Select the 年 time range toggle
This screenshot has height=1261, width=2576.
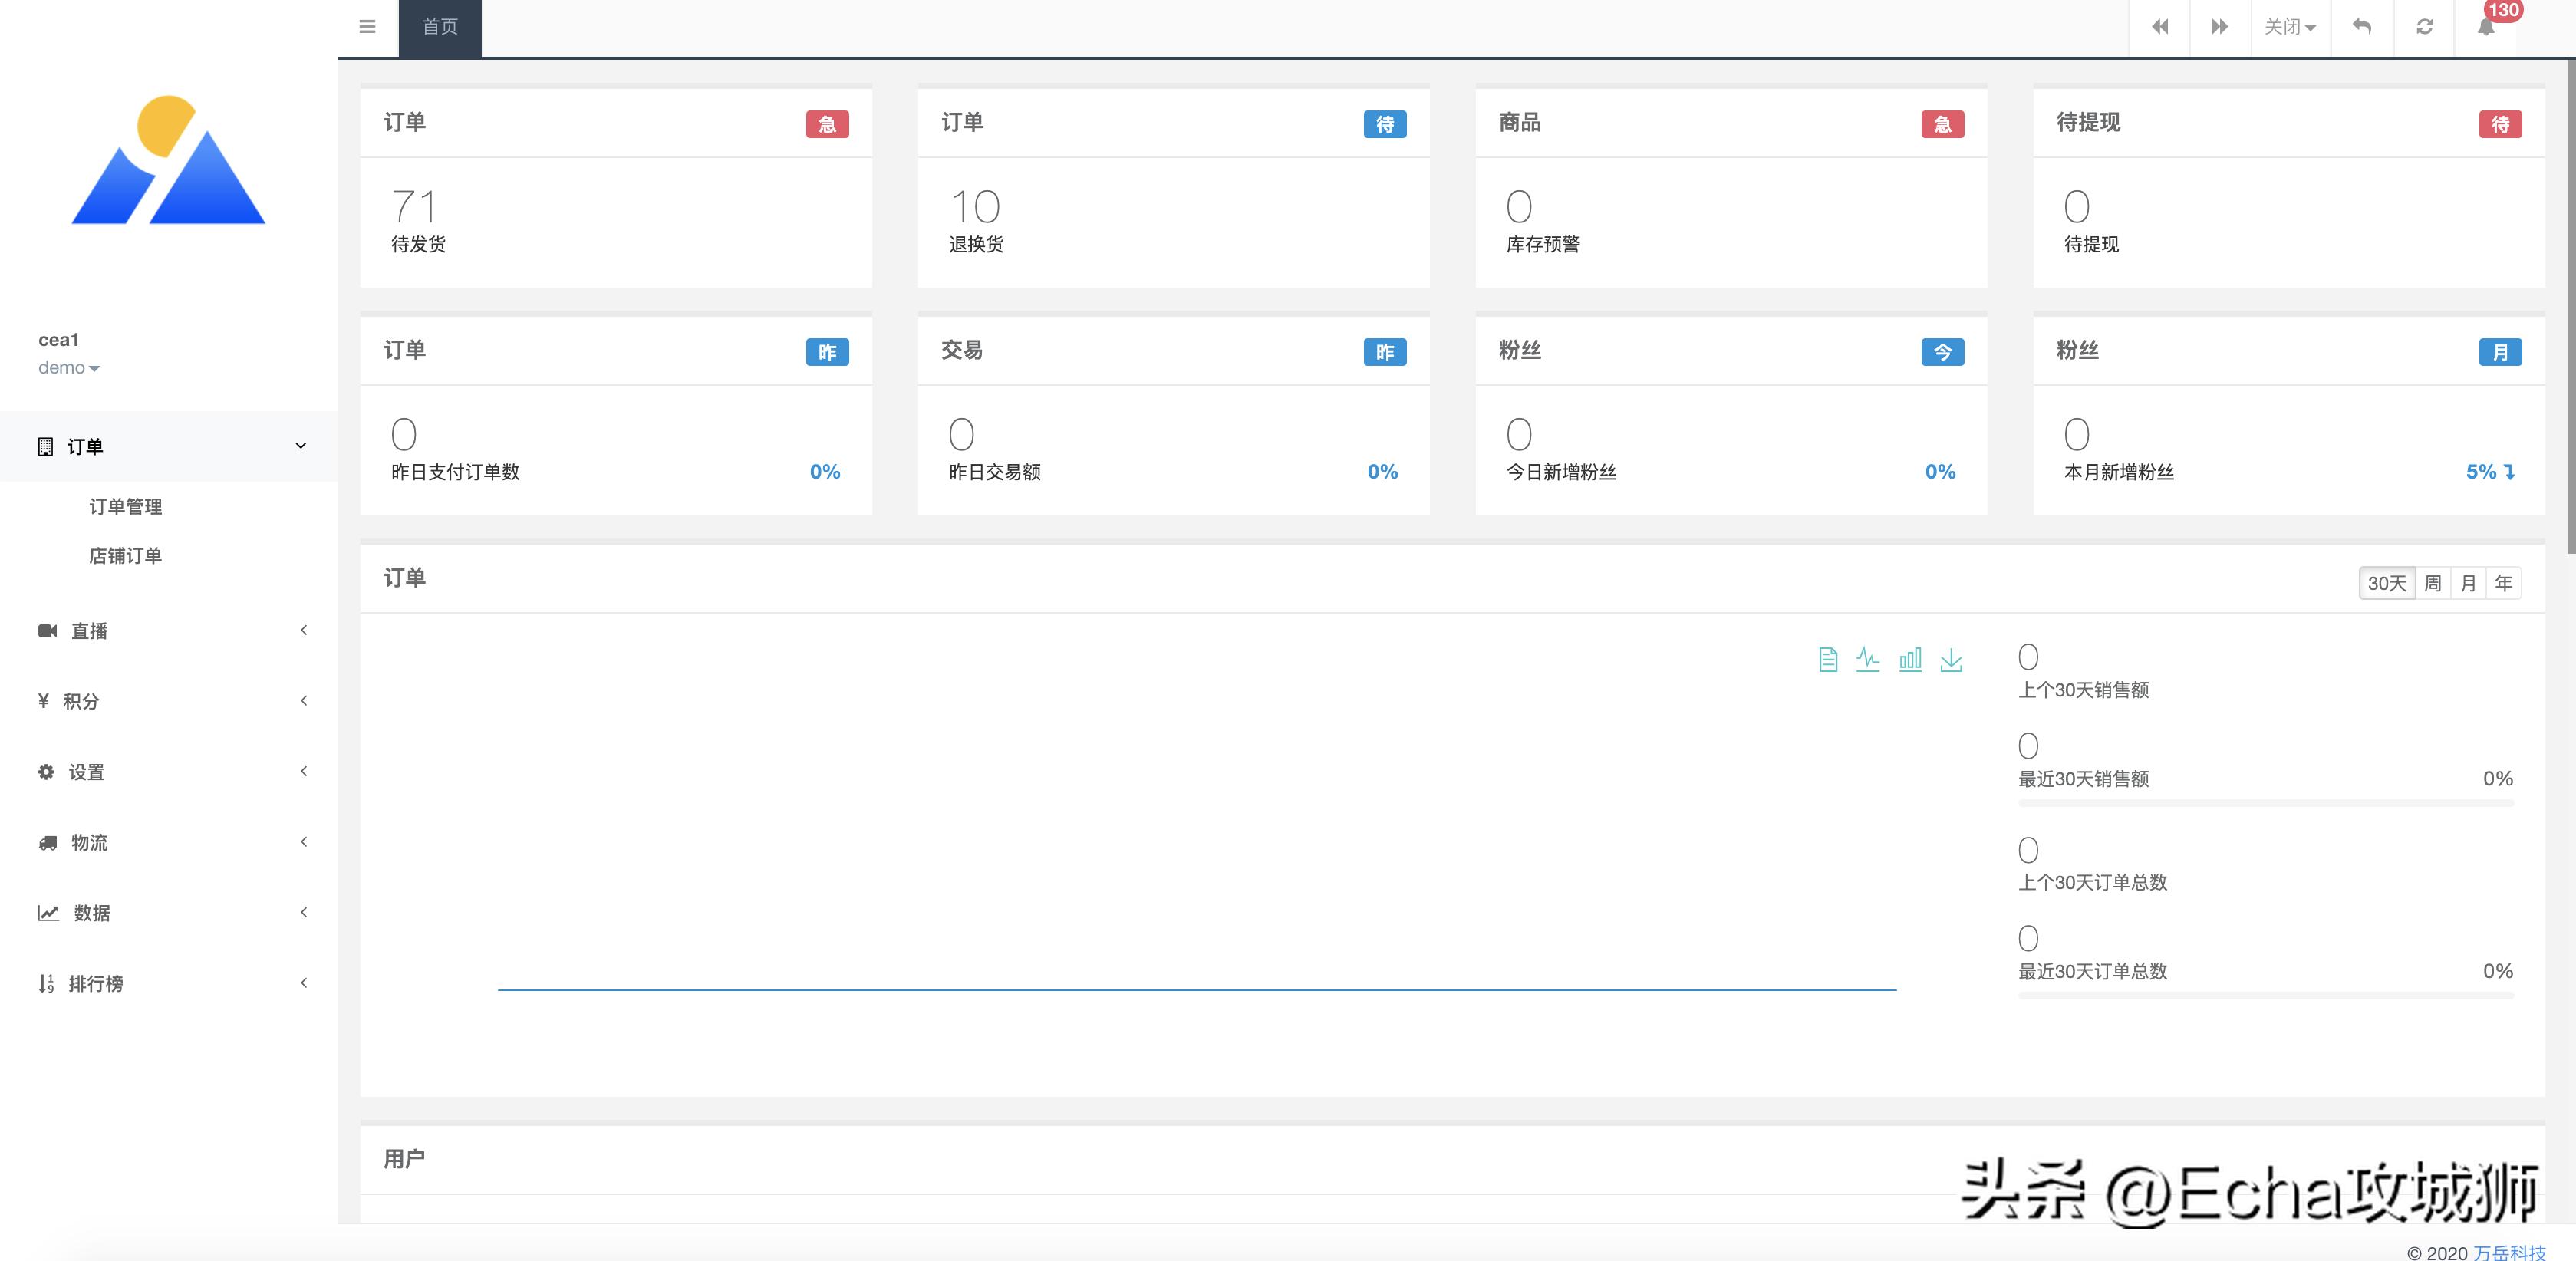point(2503,583)
